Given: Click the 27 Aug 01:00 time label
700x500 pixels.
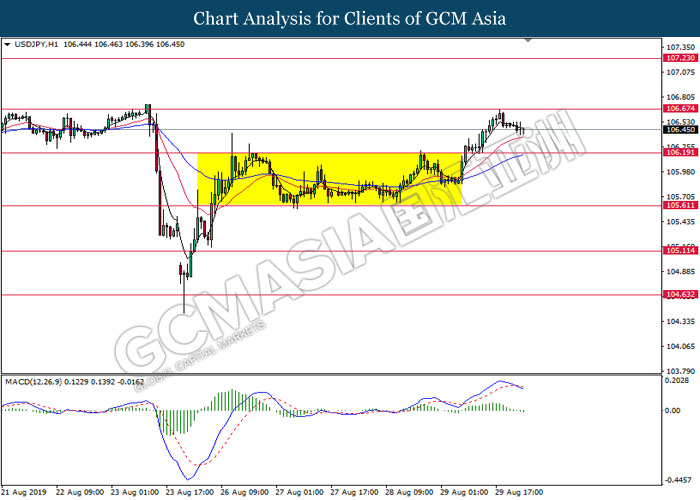Looking at the screenshot, I should 300,492.
